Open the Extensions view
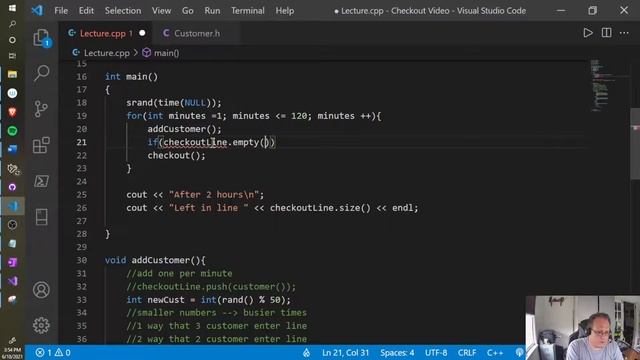 click(41, 145)
